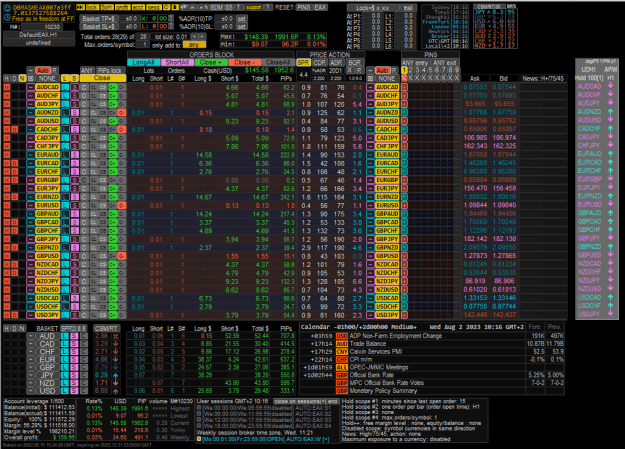Select pin number 1 tab
The image size is (625, 449).
(404, 70)
